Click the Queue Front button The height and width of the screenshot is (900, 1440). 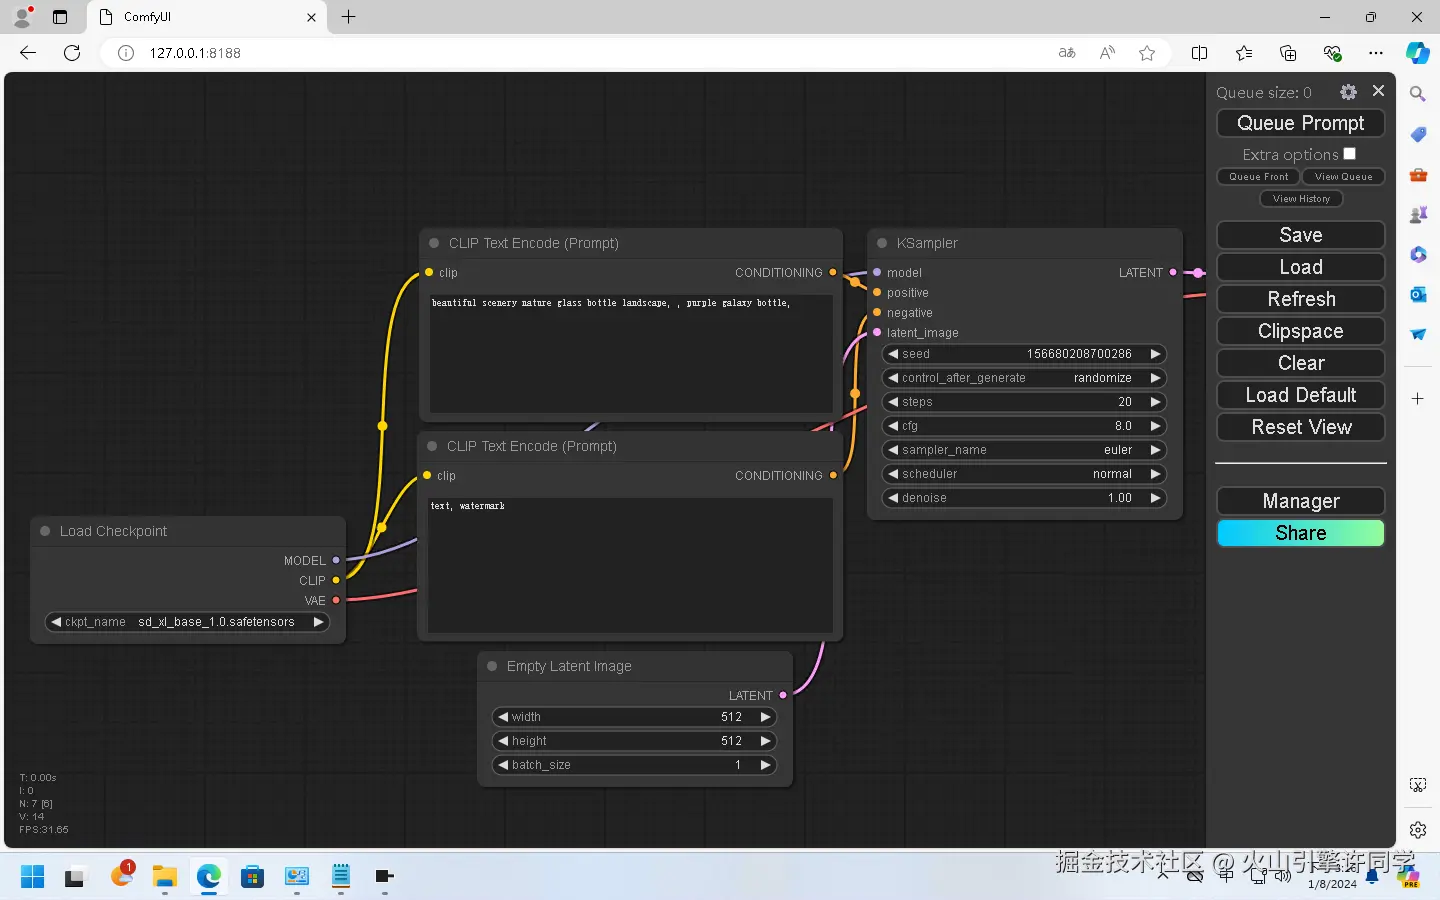[x=1258, y=177]
